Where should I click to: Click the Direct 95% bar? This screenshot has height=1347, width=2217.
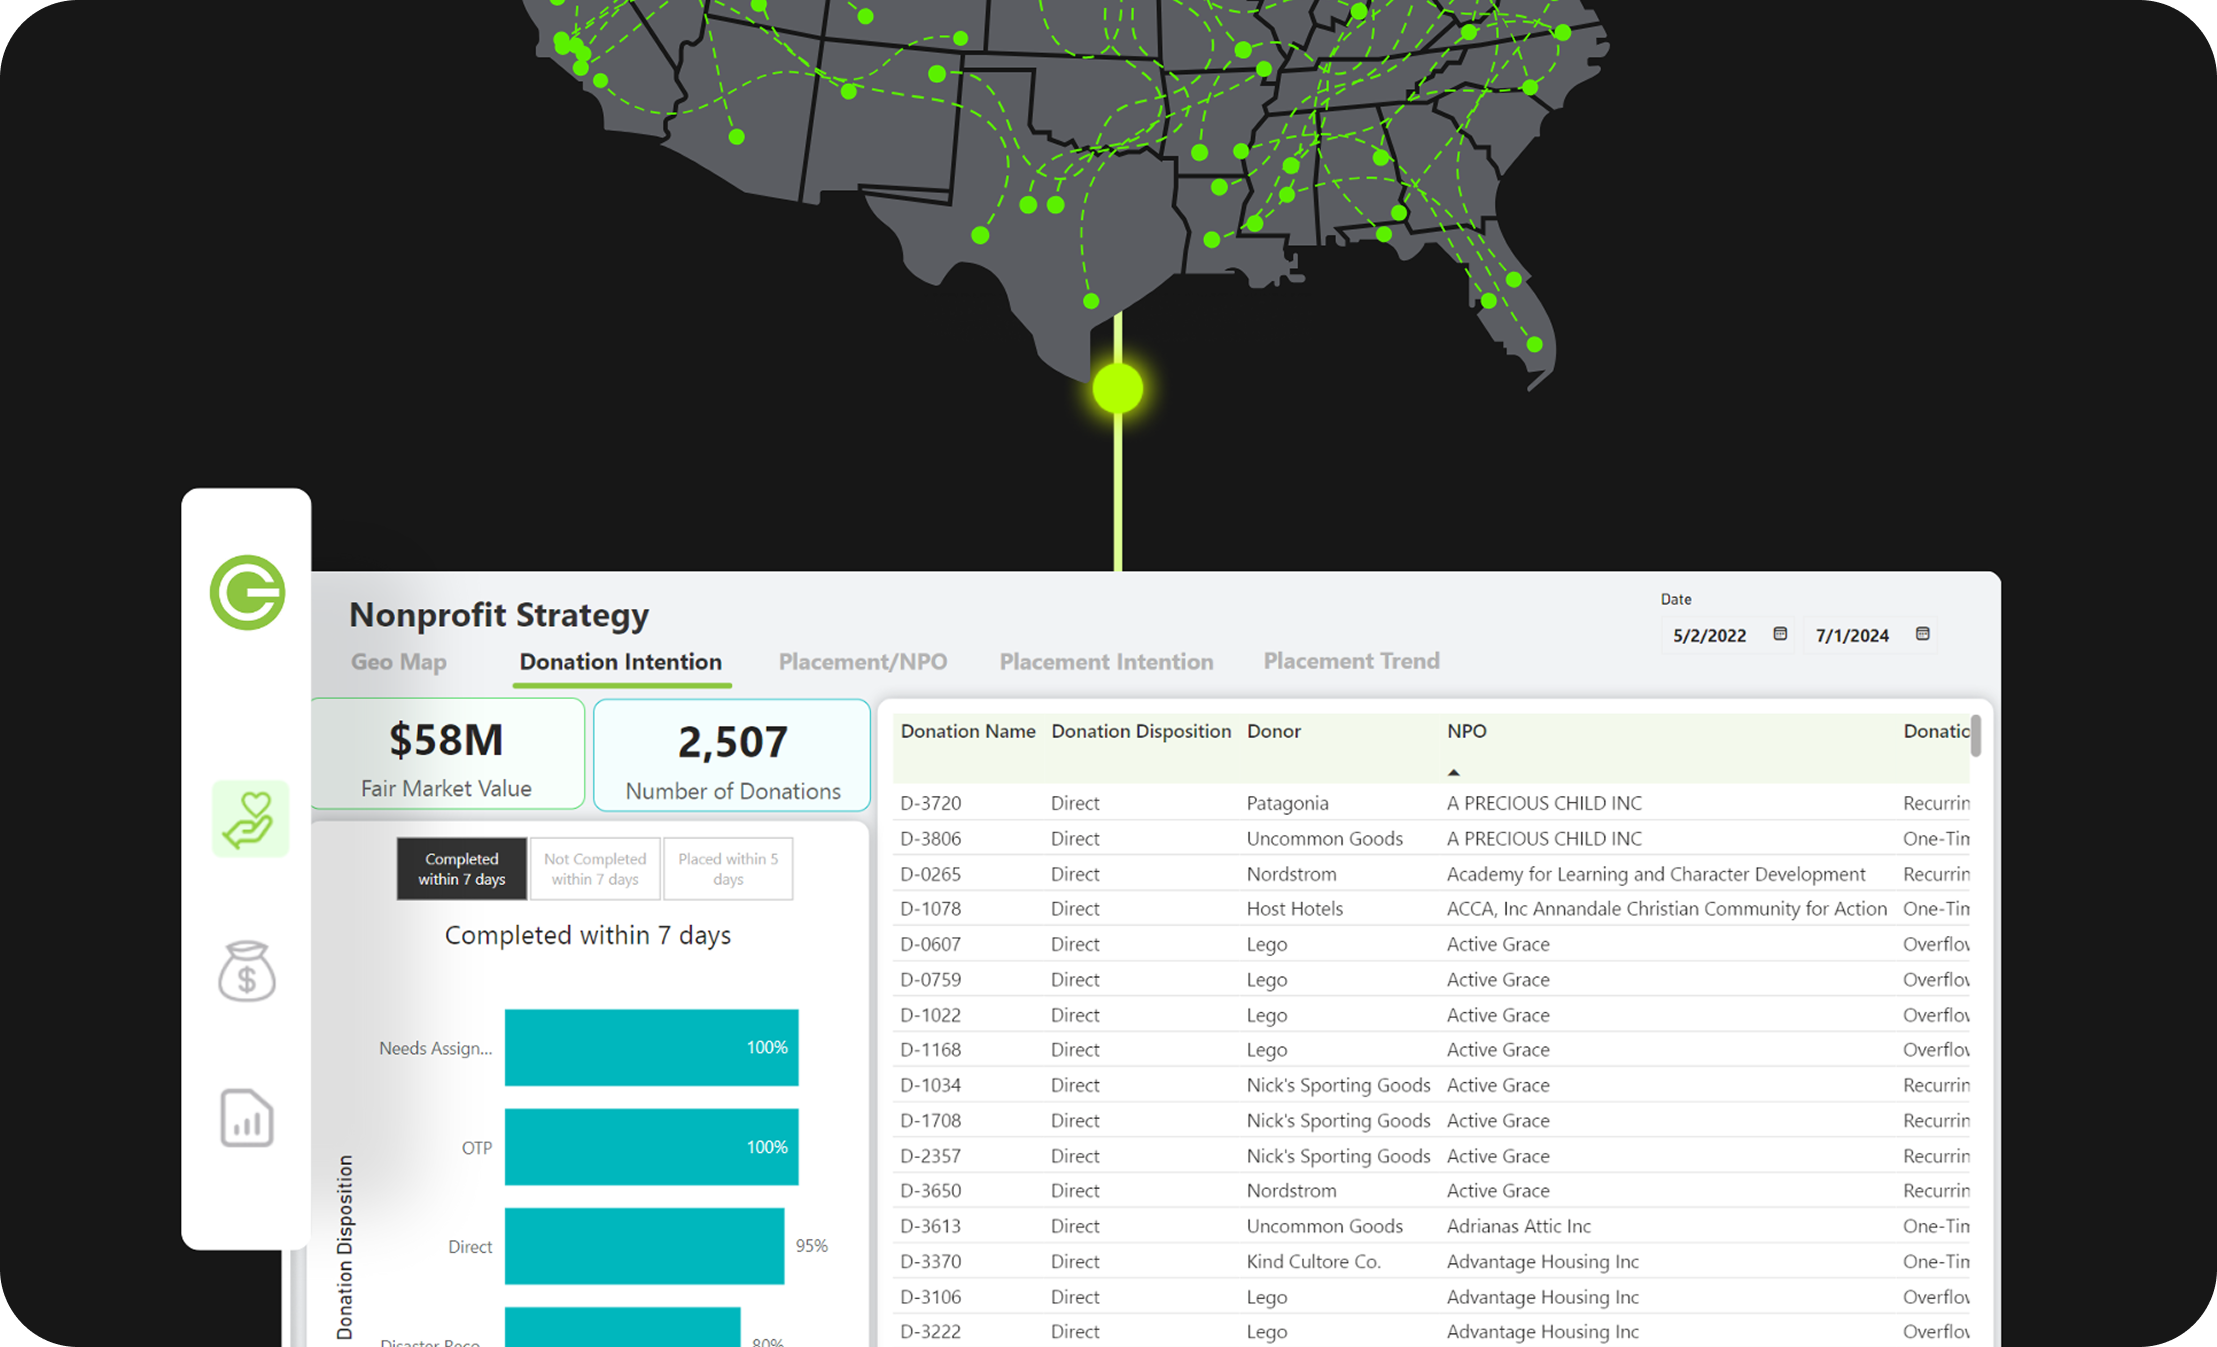coord(644,1246)
